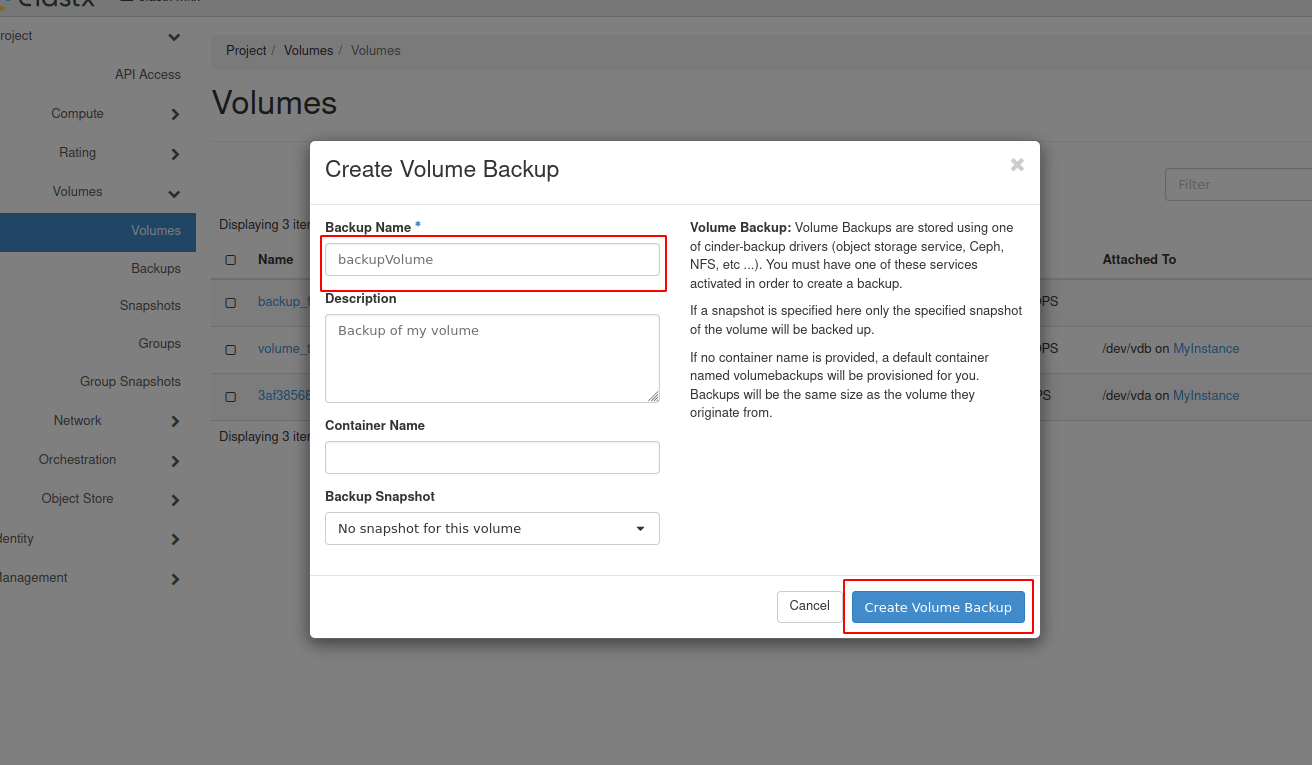Check the header checkbox above the Name column

231,258
